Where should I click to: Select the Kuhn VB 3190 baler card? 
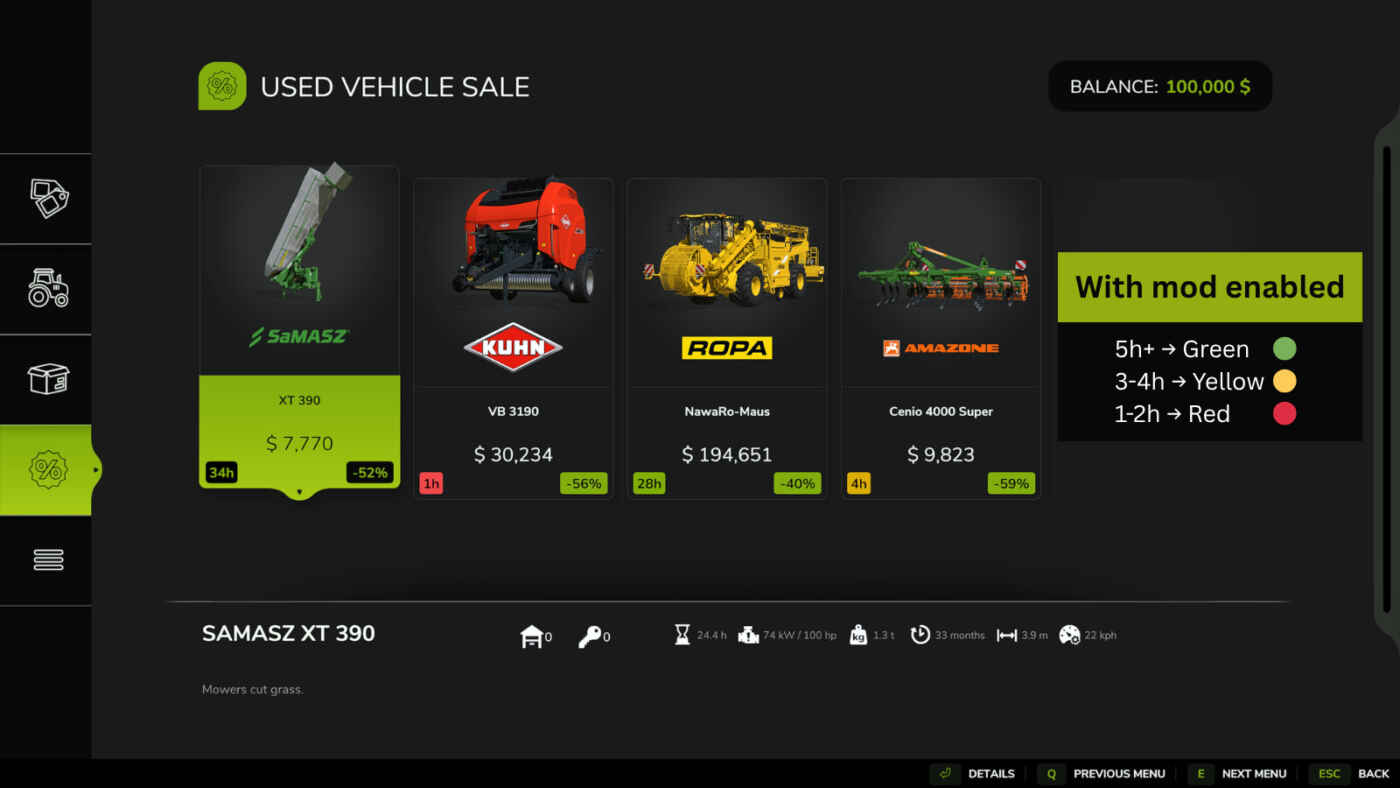pyautogui.click(x=513, y=339)
